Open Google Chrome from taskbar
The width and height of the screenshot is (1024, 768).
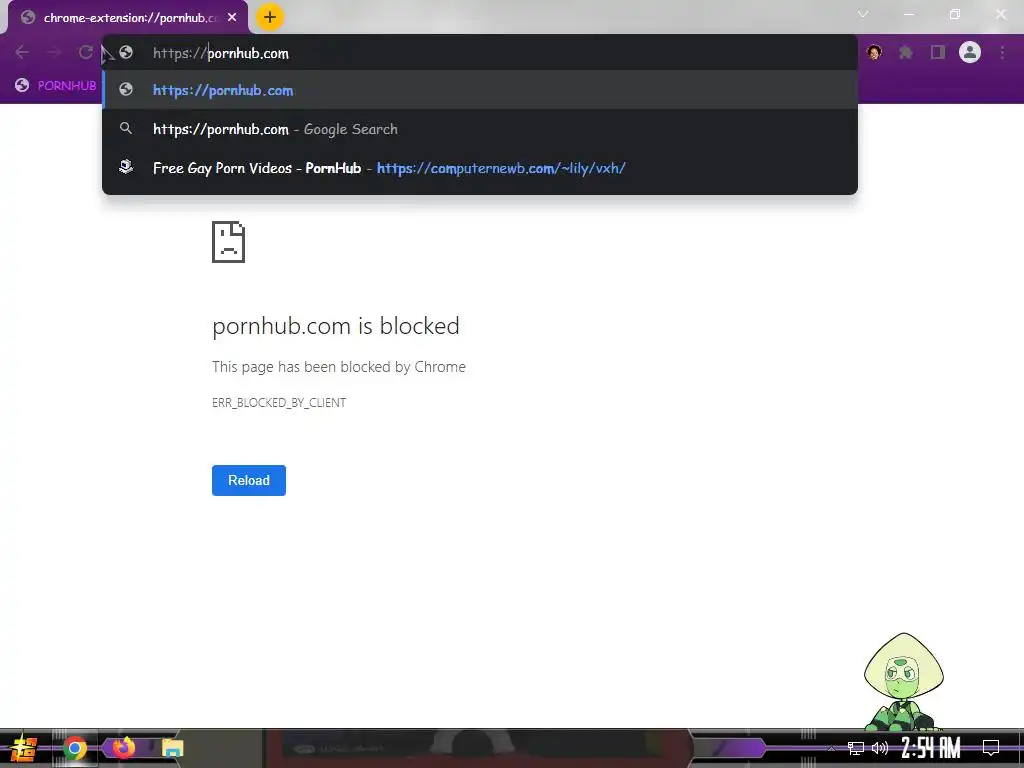pos(74,748)
